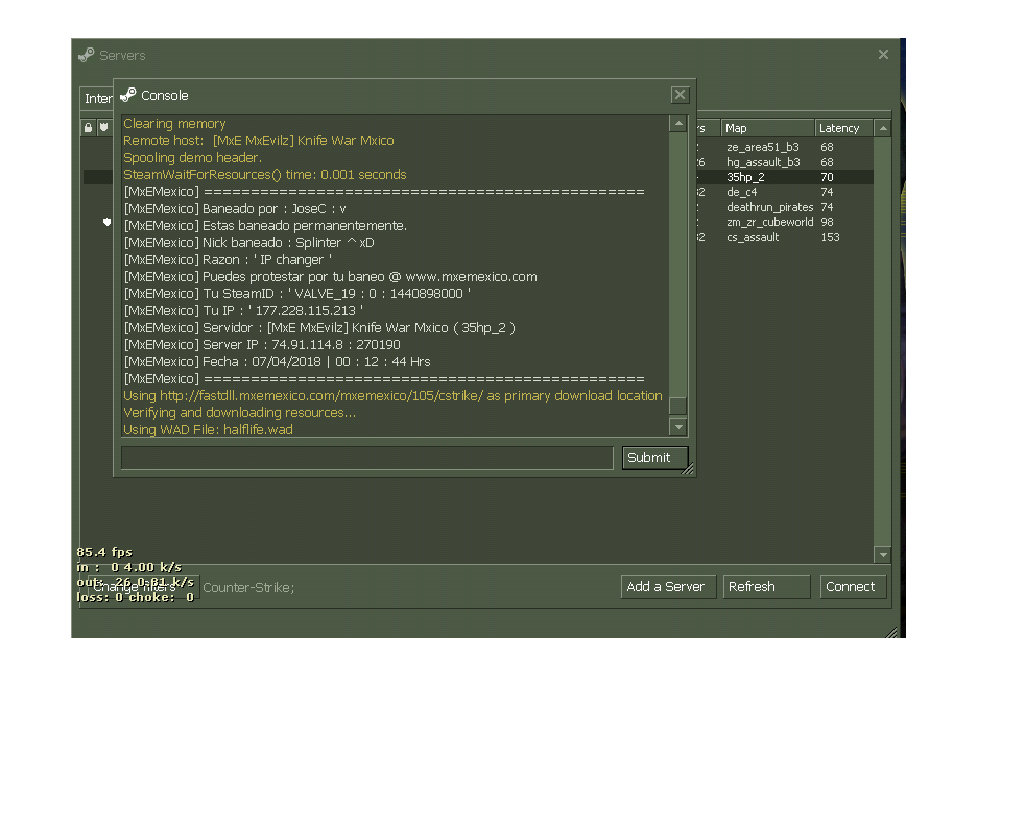The width and height of the screenshot is (1016, 824).
Task: Select the de_c4 server row
Action: click(784, 192)
